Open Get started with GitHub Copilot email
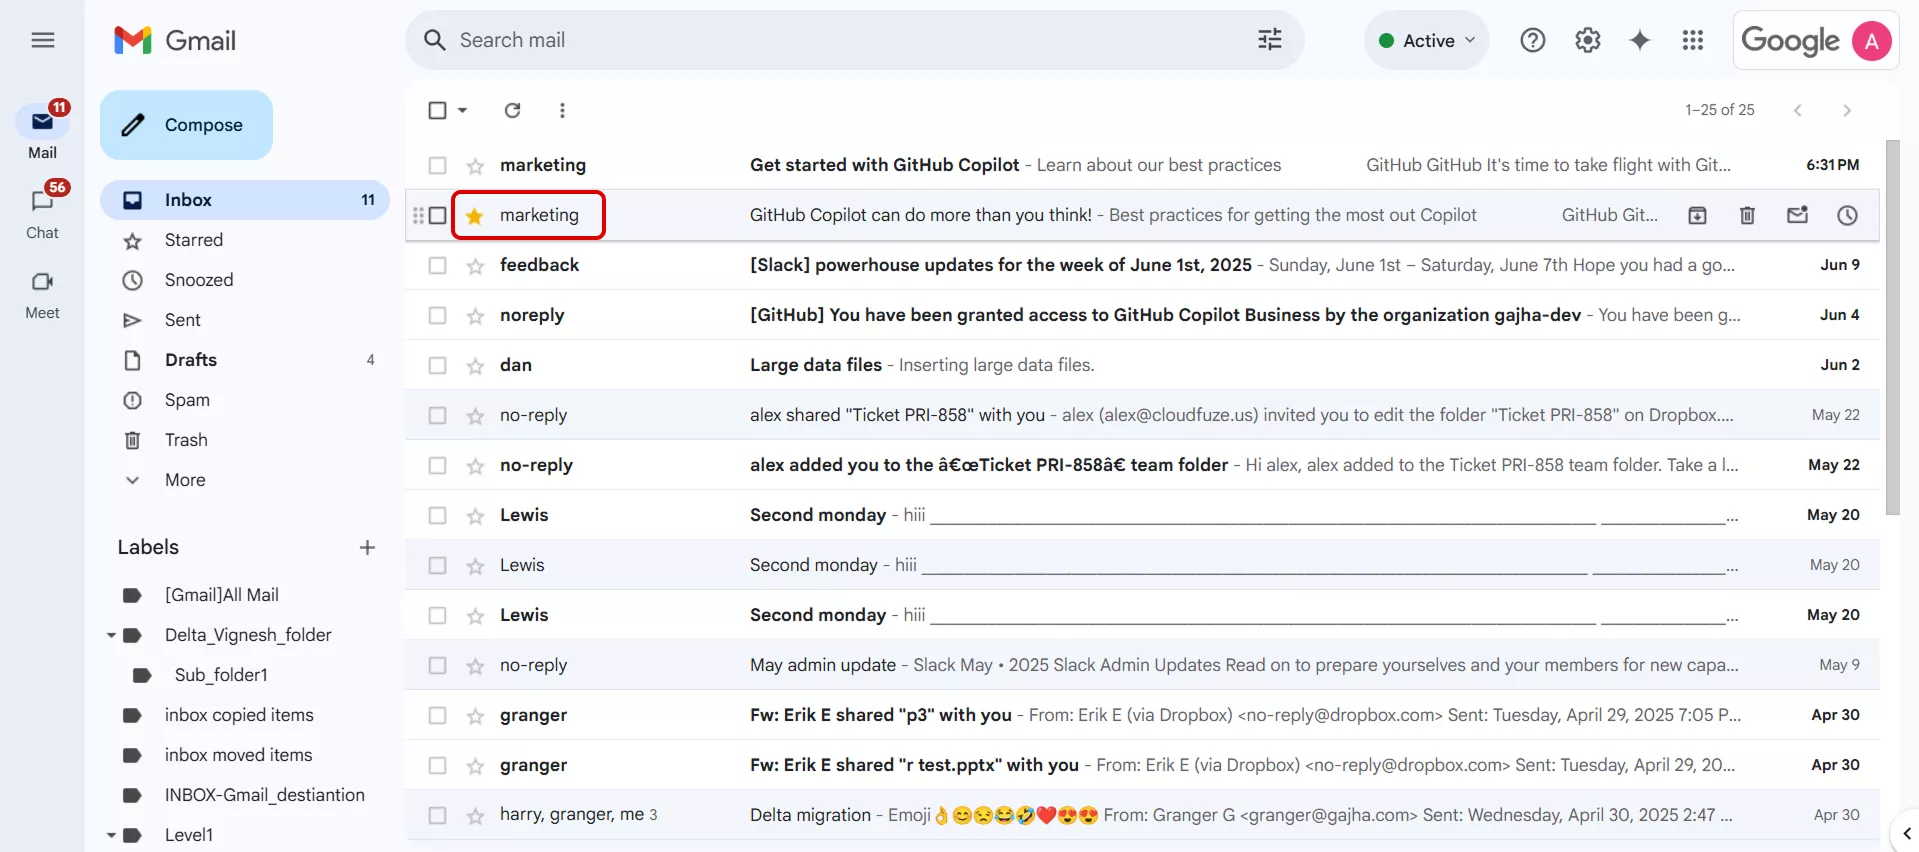This screenshot has height=852, width=1919. pos(1142,165)
